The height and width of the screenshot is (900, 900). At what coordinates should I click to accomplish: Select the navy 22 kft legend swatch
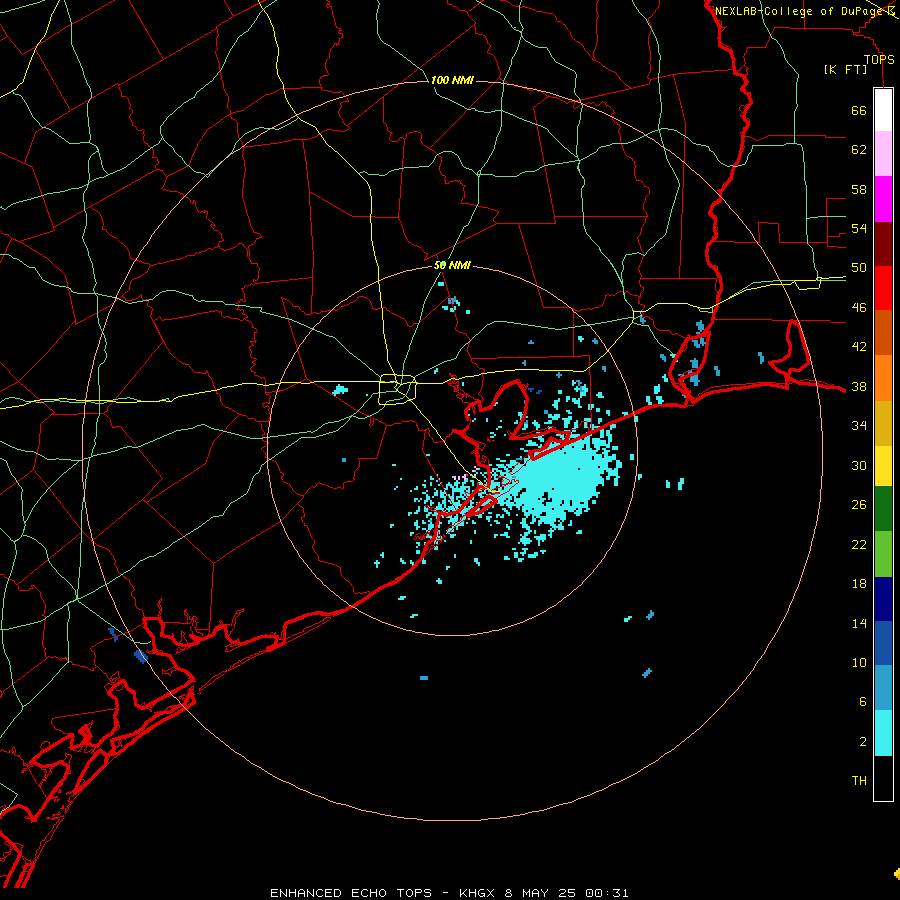click(x=883, y=599)
